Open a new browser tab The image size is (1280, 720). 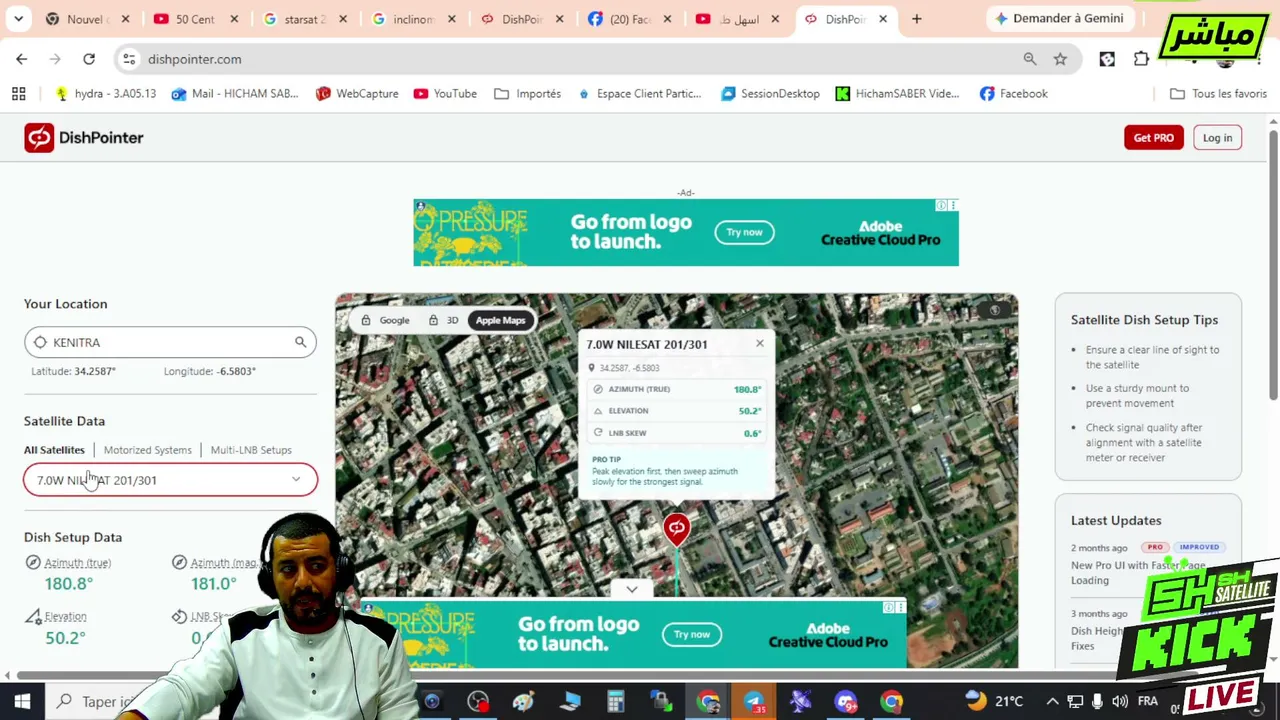click(917, 19)
